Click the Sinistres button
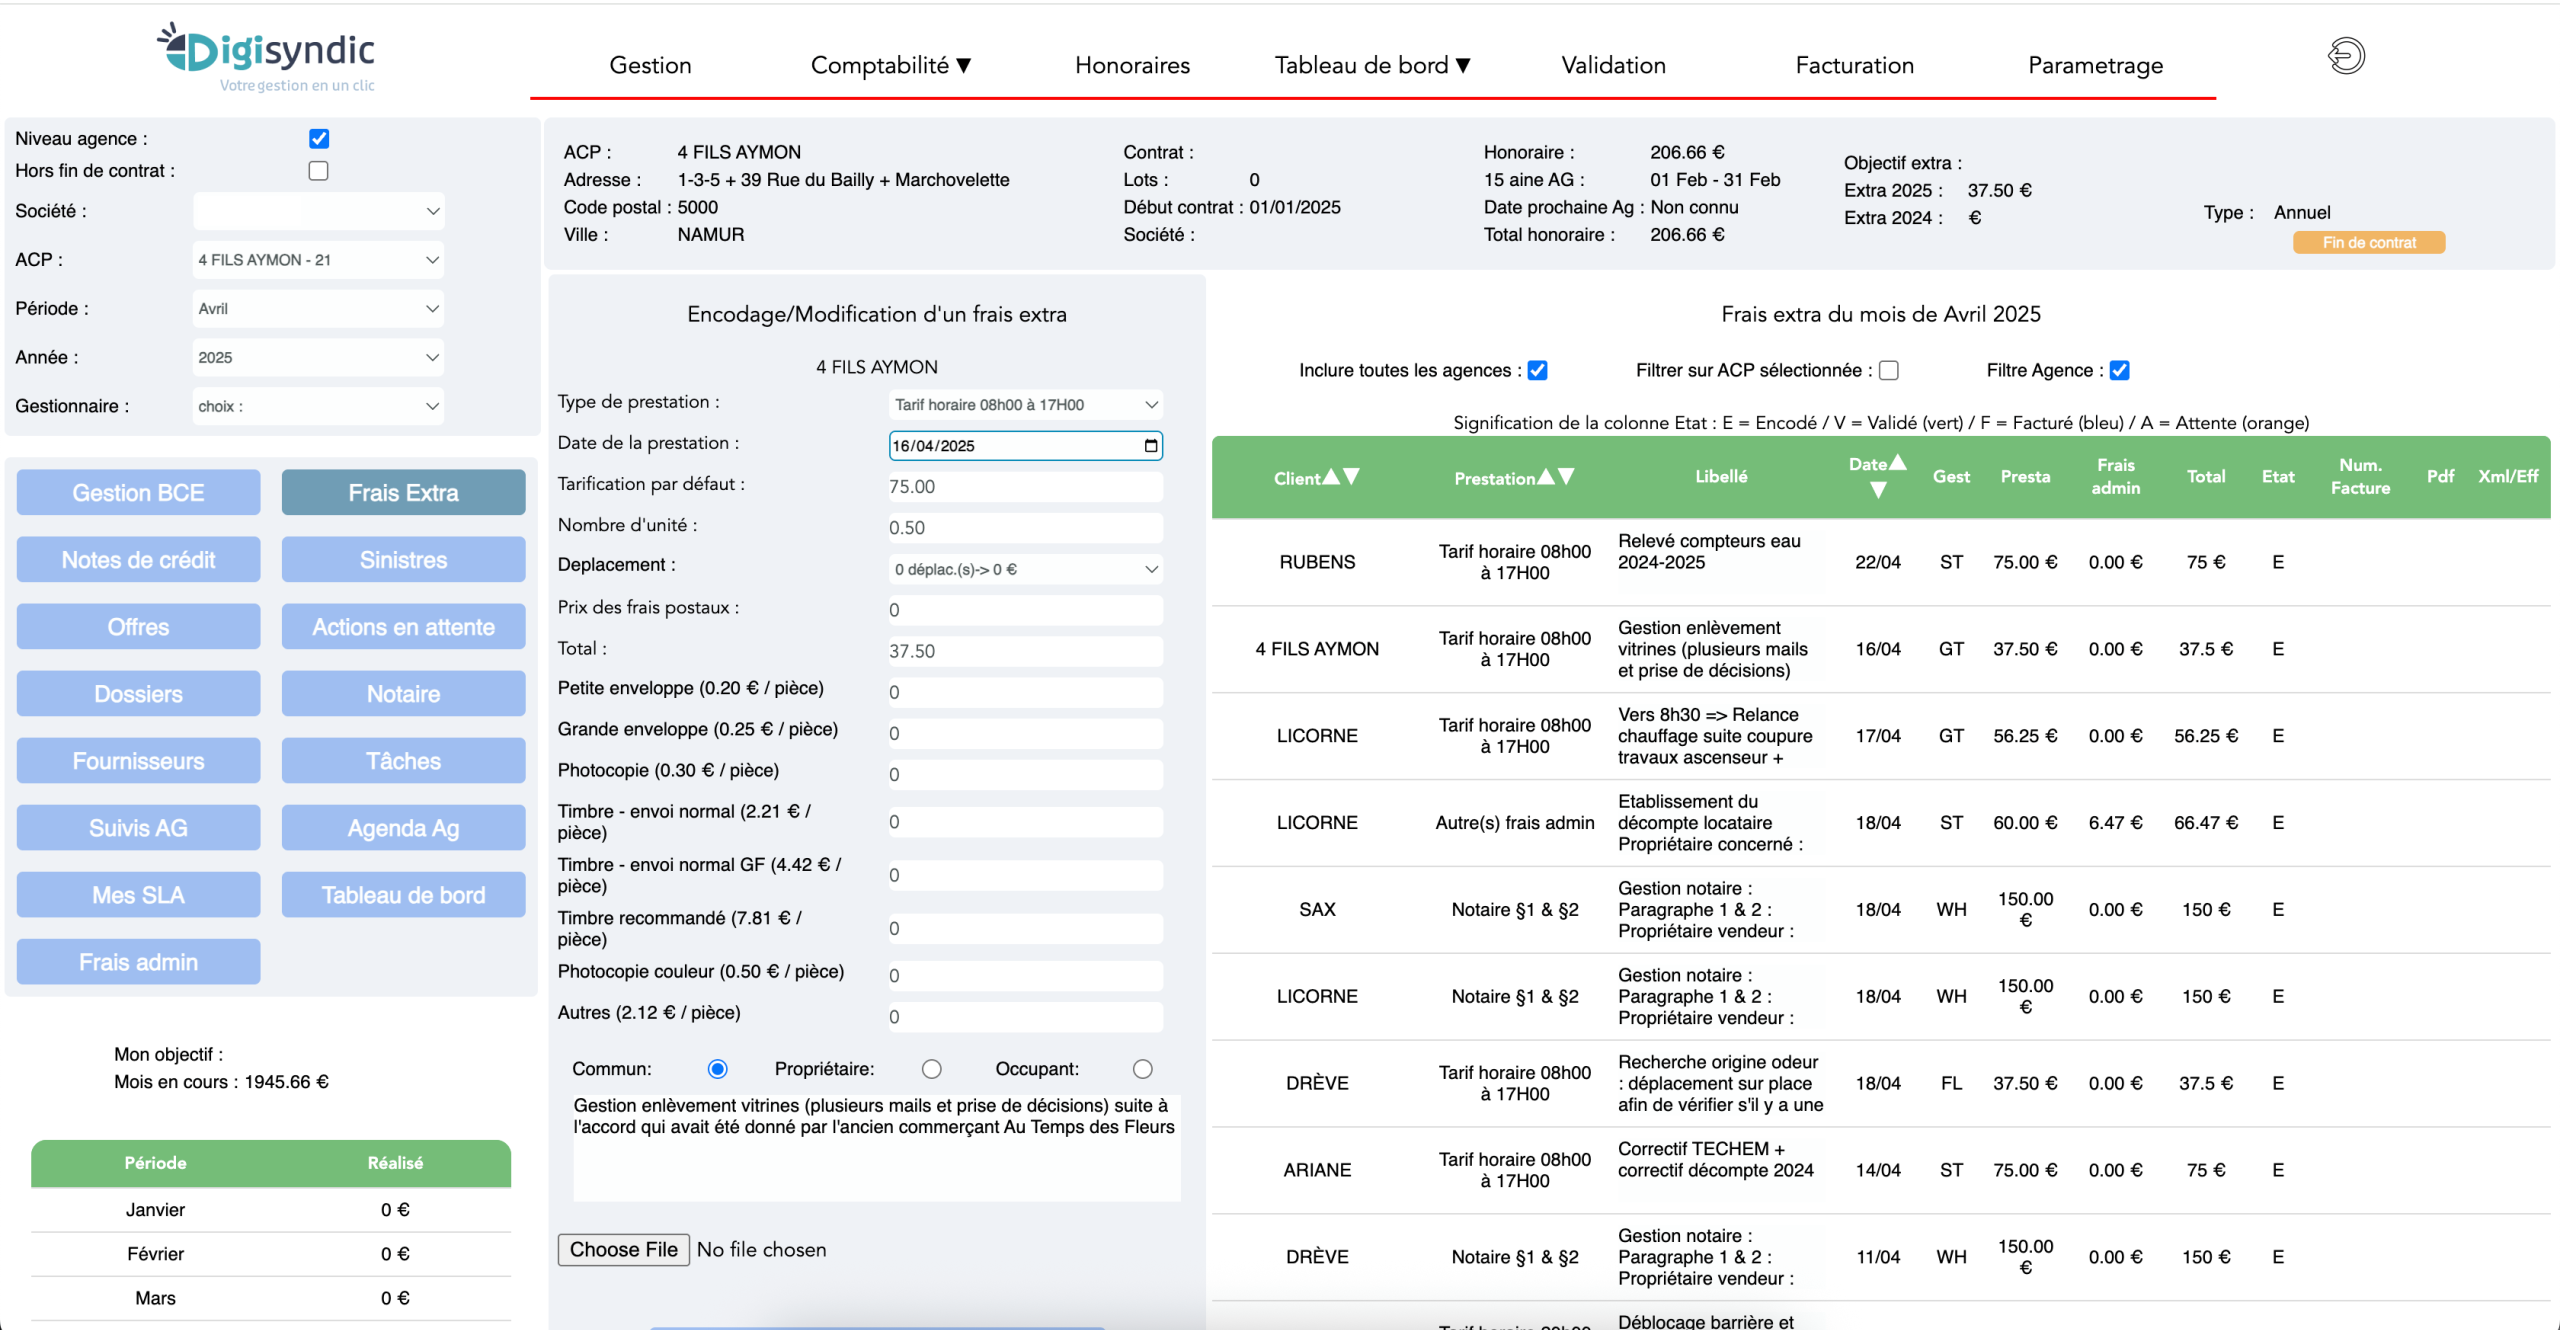The height and width of the screenshot is (1330, 2560). pos(403,560)
